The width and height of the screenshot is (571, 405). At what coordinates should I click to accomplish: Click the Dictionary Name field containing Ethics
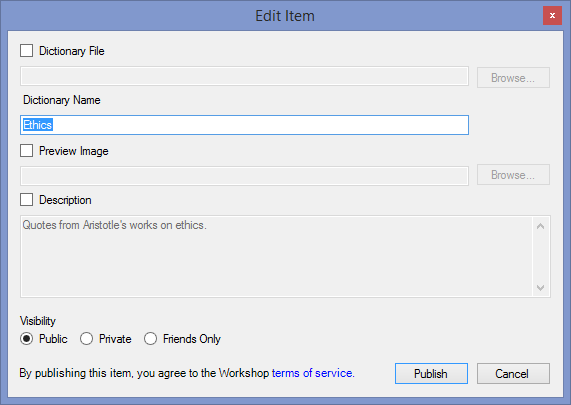244,125
